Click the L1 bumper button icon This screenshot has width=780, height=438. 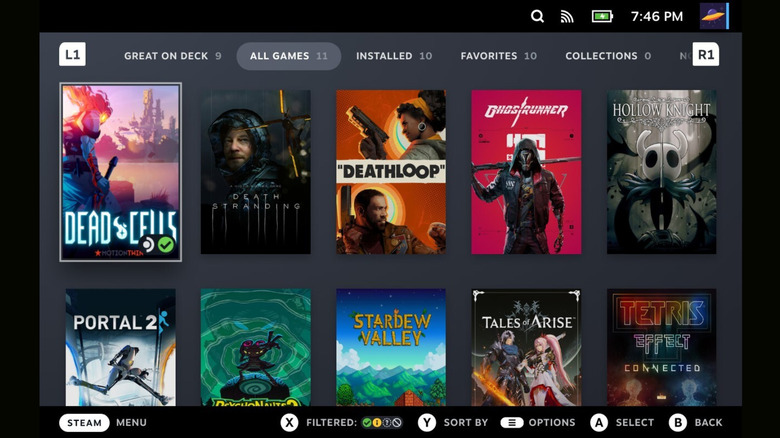pos(73,54)
